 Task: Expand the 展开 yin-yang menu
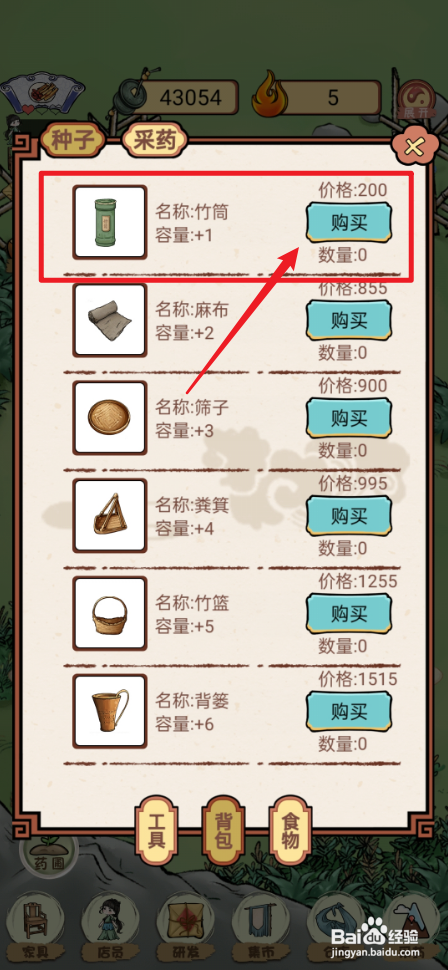[416, 101]
